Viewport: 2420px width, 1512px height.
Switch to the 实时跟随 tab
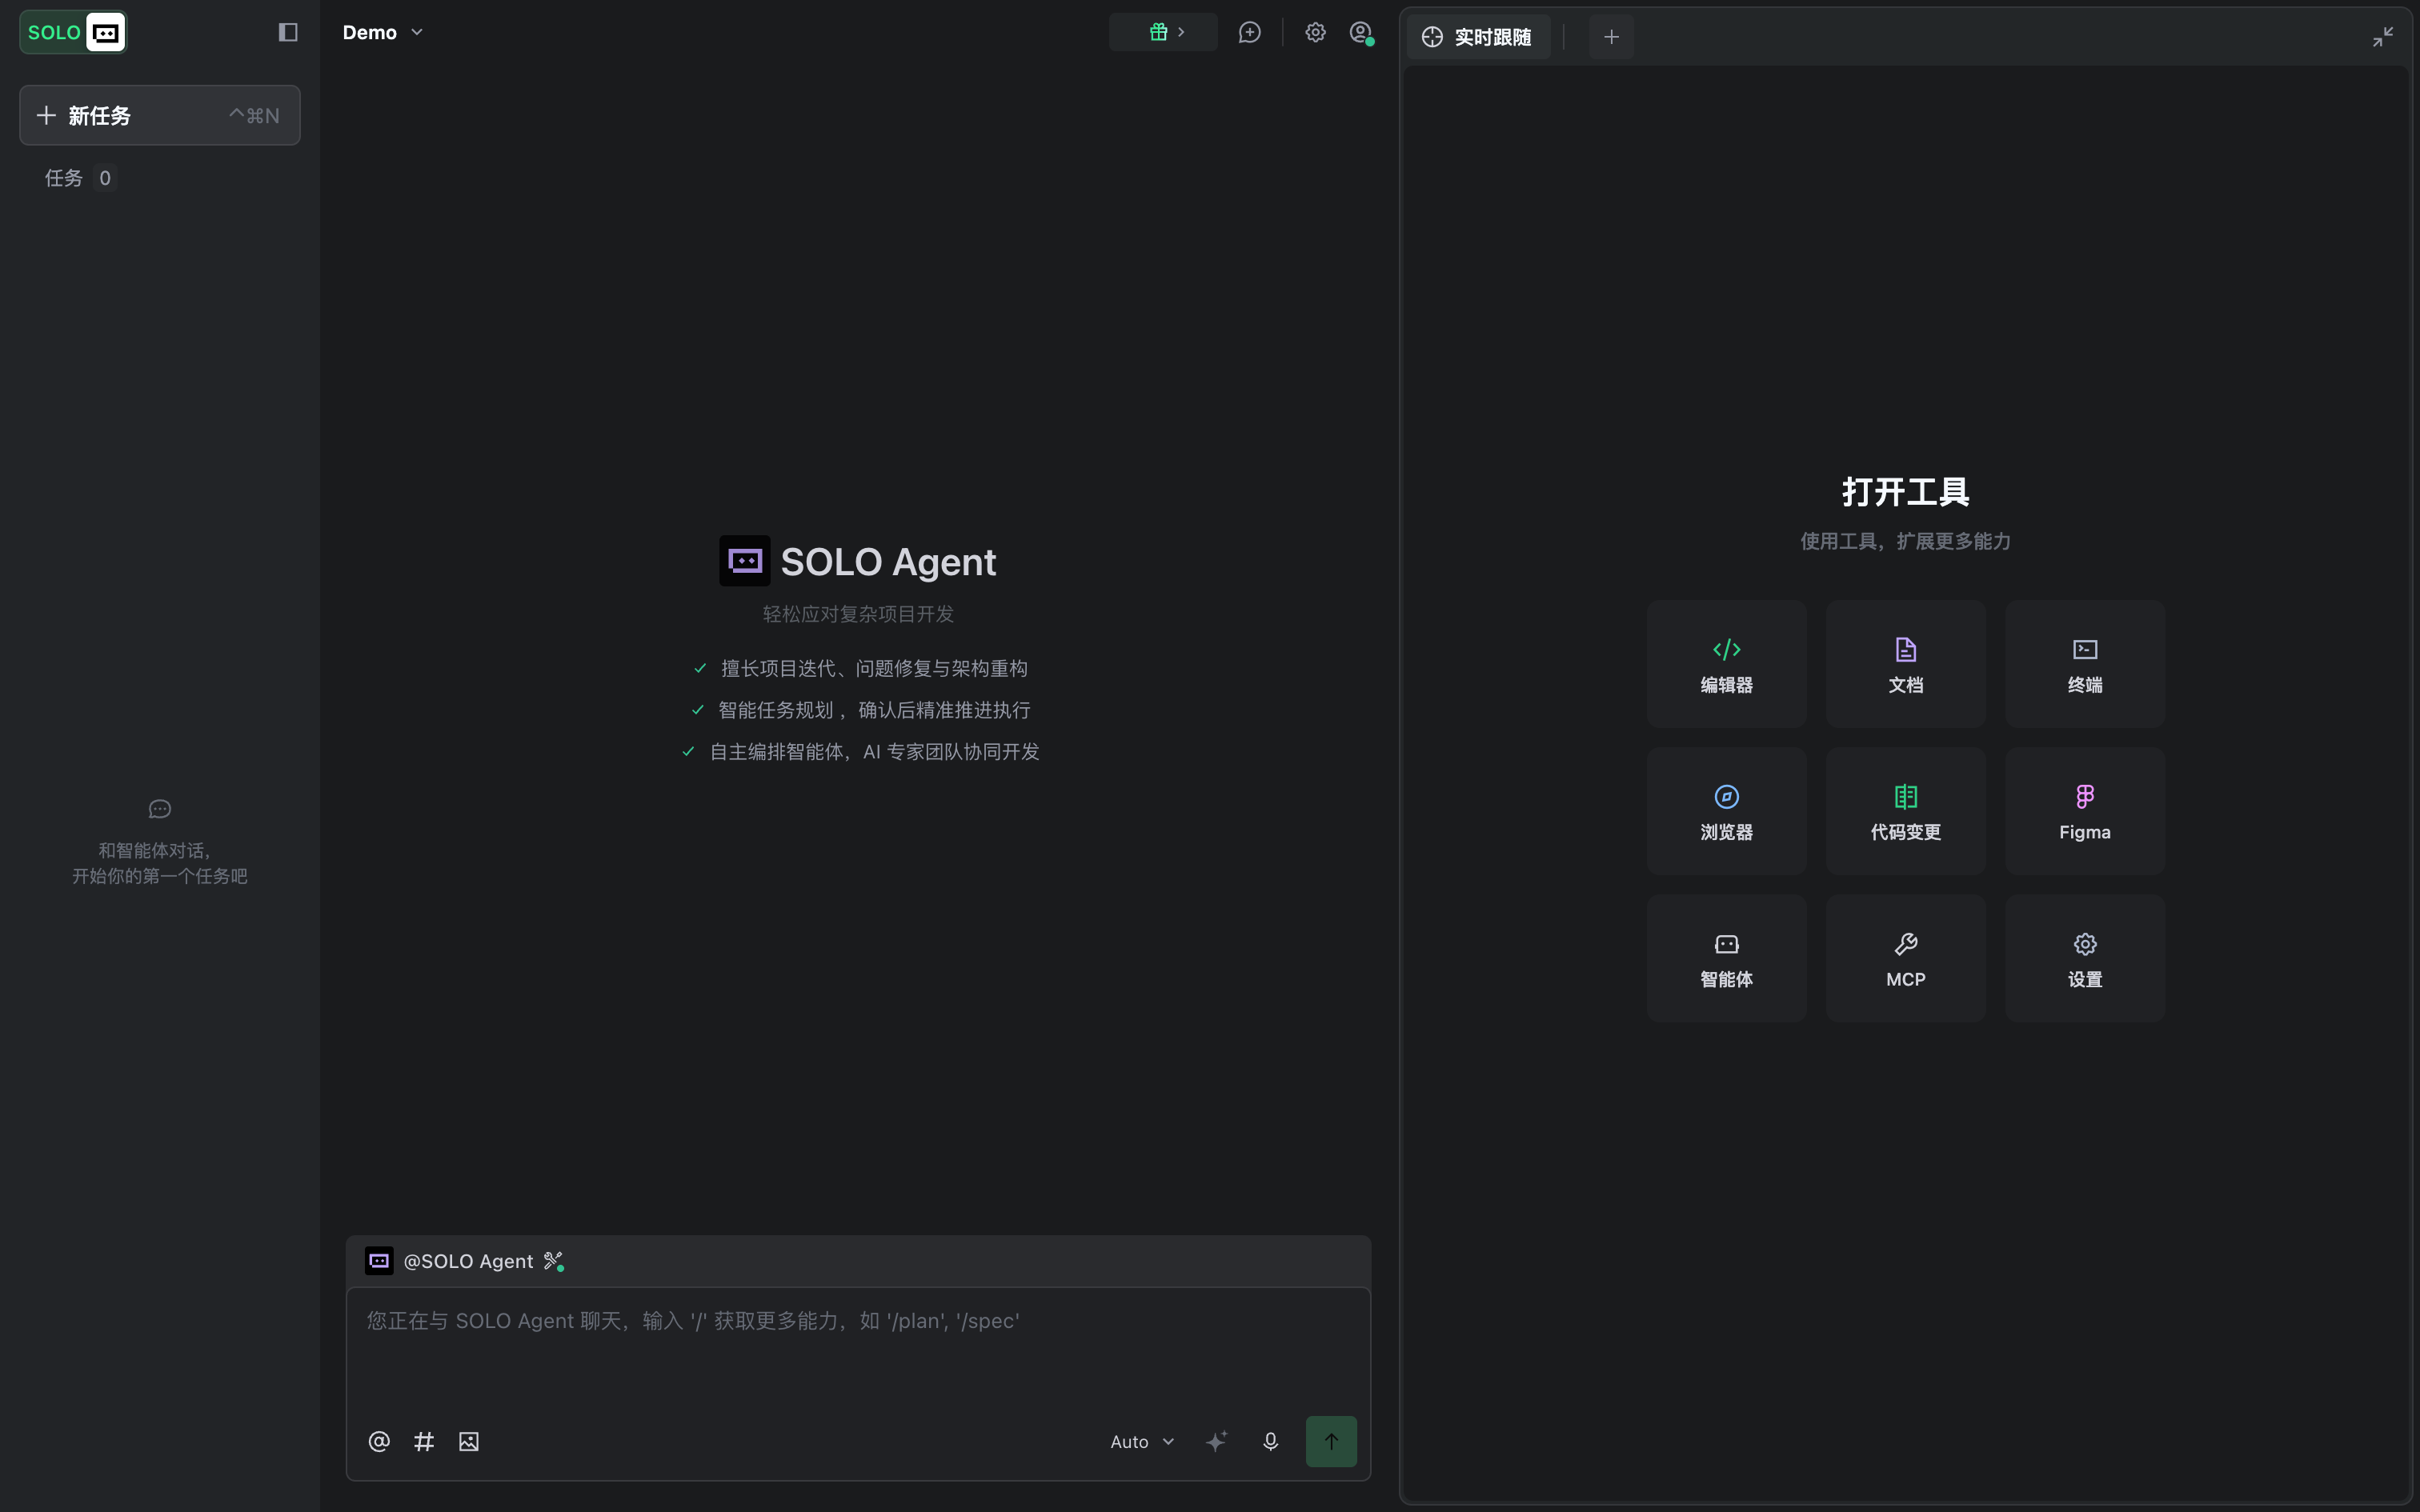(x=1477, y=37)
